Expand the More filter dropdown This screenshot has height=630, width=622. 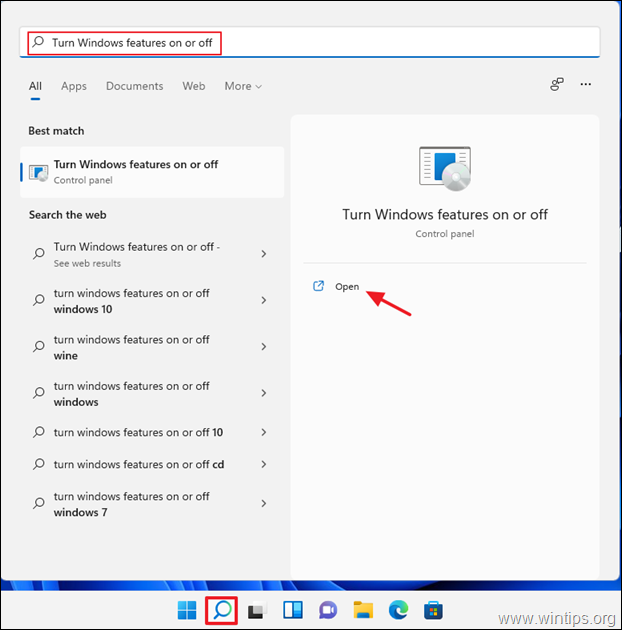click(x=243, y=86)
